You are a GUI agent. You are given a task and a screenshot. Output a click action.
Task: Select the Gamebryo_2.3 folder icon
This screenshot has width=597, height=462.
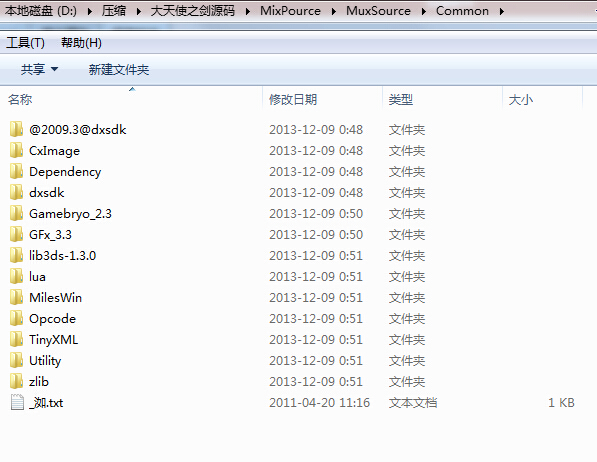pos(16,214)
